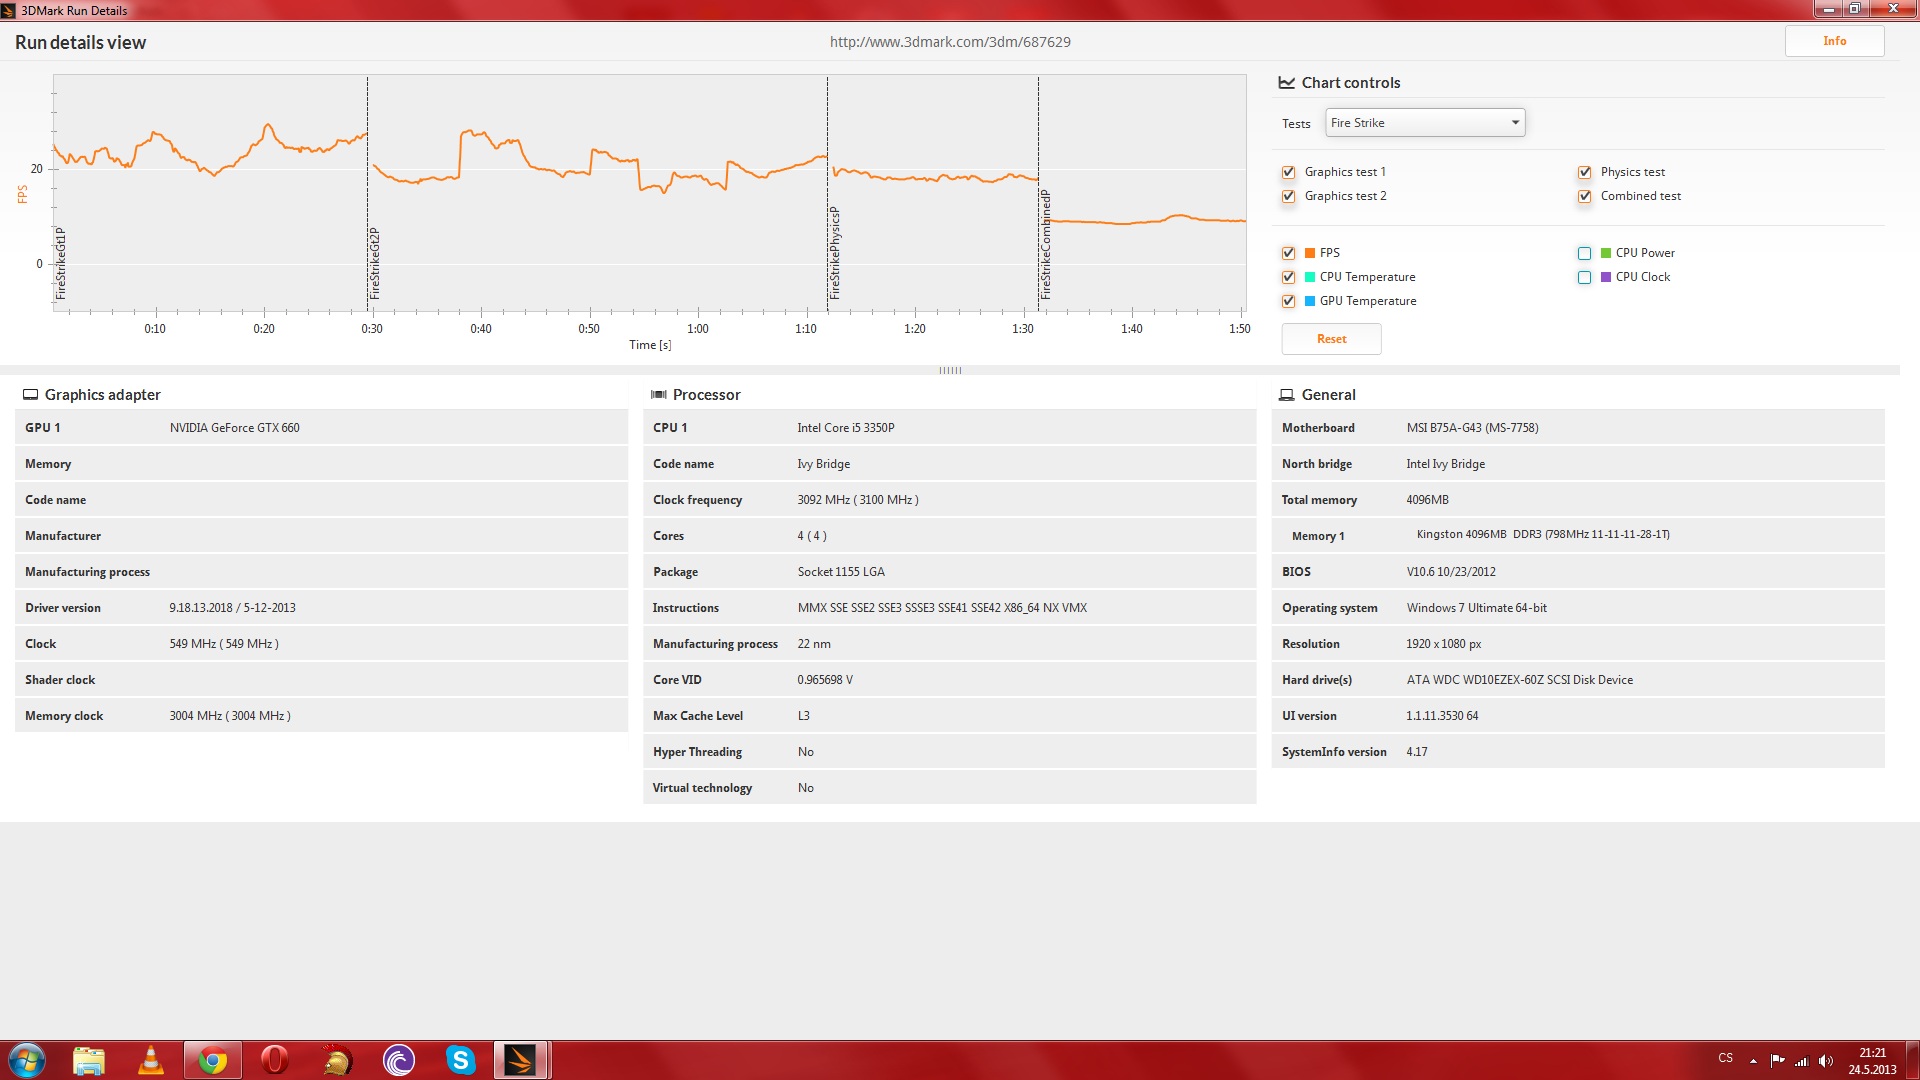Open Opera browser from taskbar

coord(274,1060)
